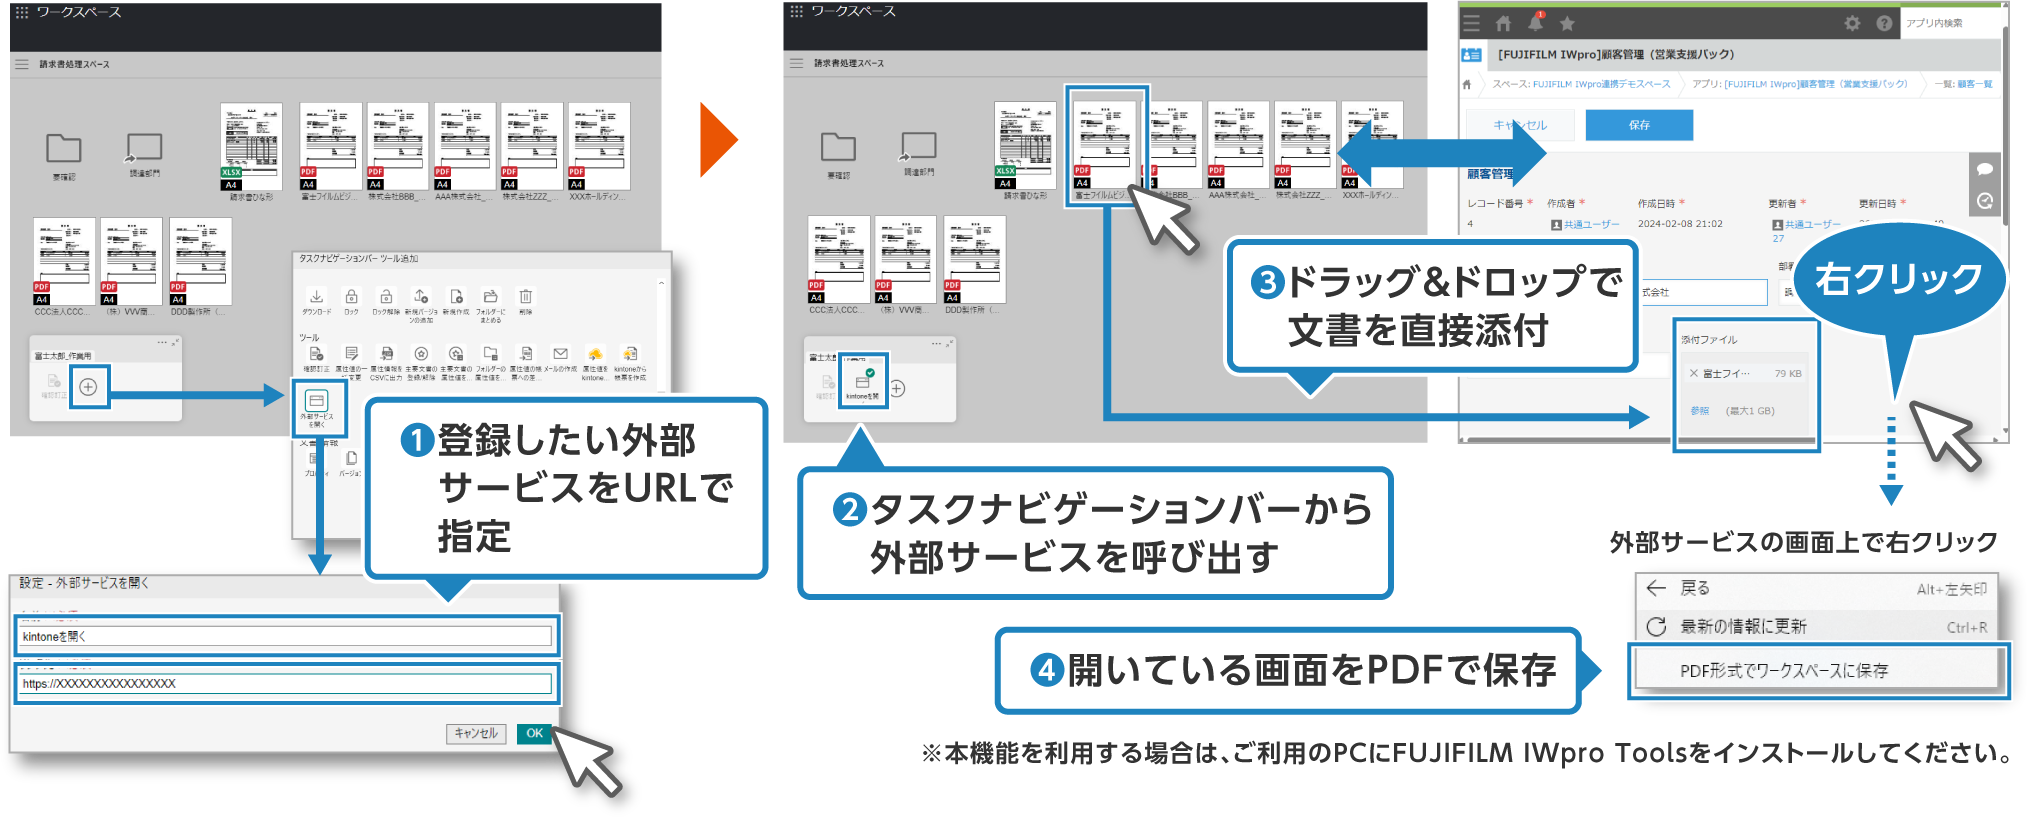Select 主要文書の登録/解除 star tool icon

[x=421, y=354]
